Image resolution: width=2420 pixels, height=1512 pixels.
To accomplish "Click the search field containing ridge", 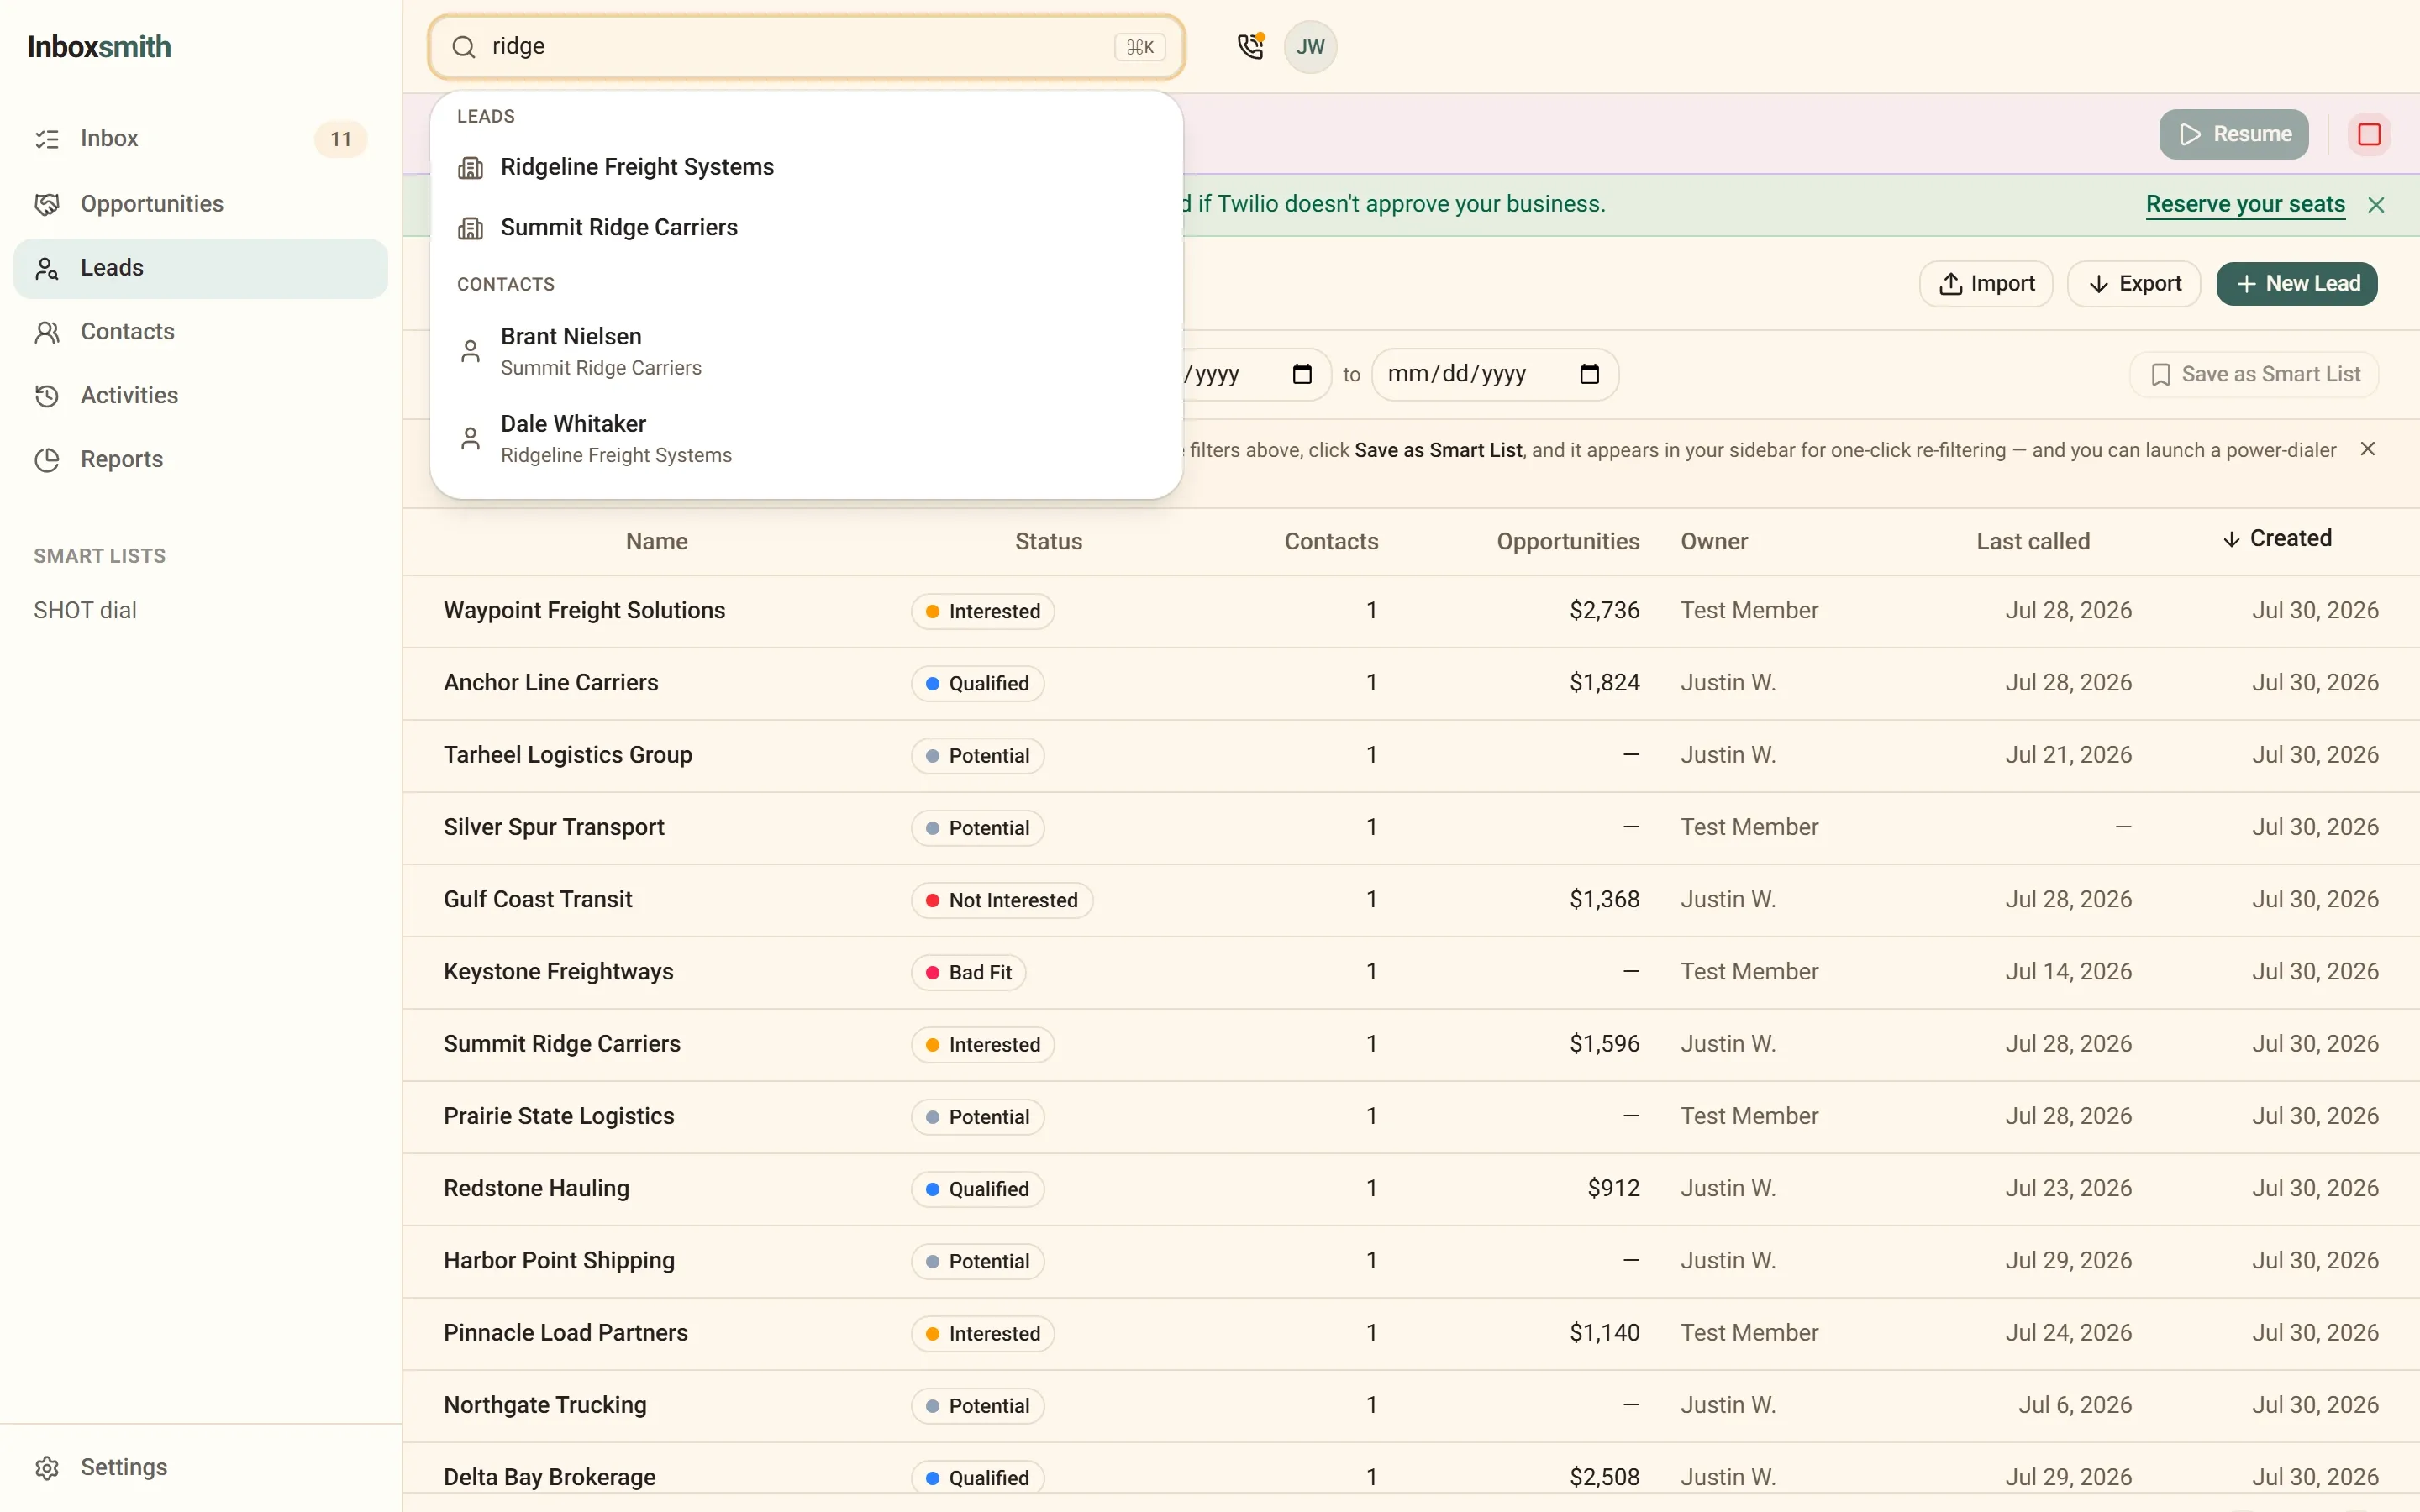I will [x=806, y=47].
